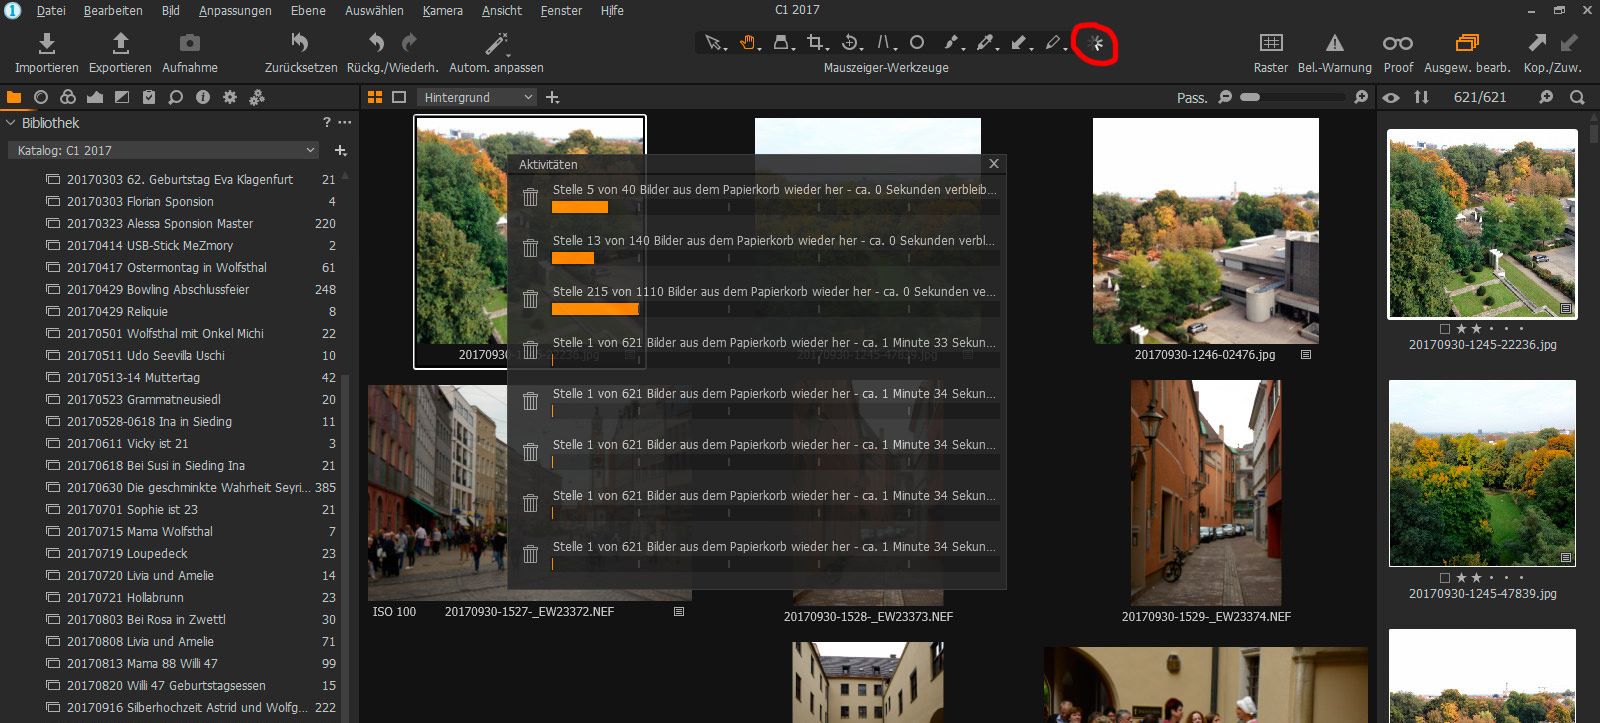Screen dimensions: 1600x723
Task: Open the Color tool tab with three circles
Action: (x=68, y=97)
